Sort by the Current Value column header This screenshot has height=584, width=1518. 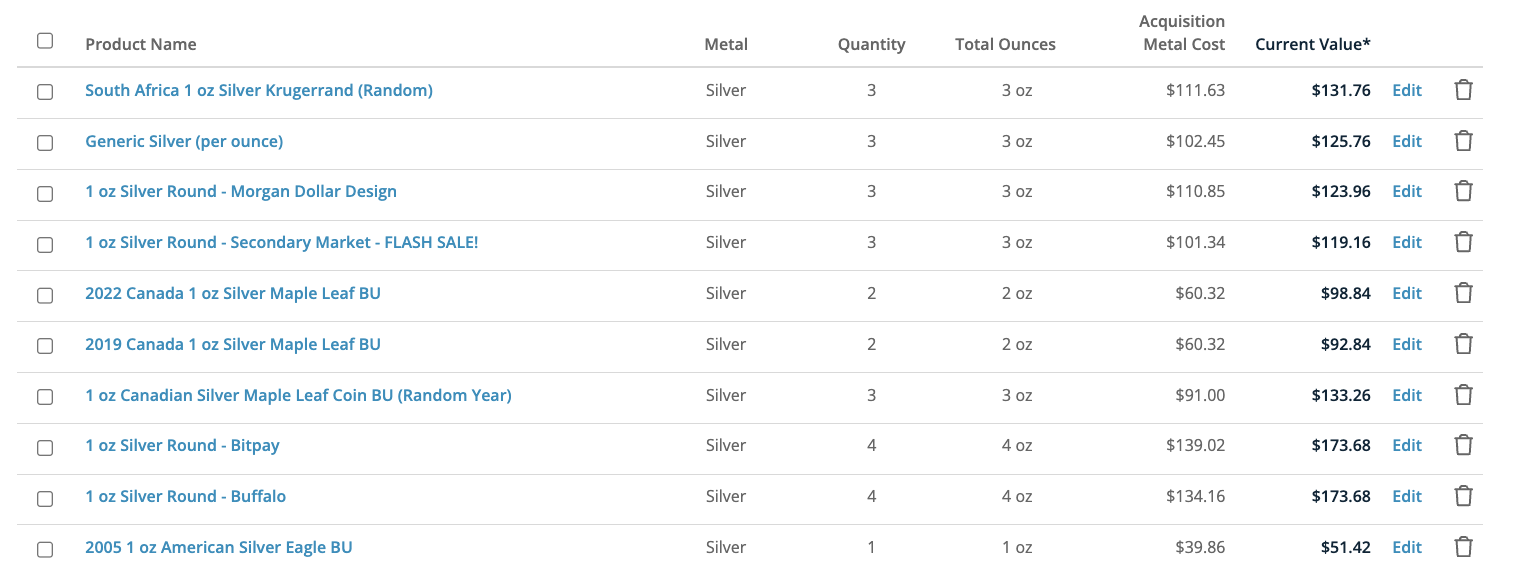(x=1312, y=44)
